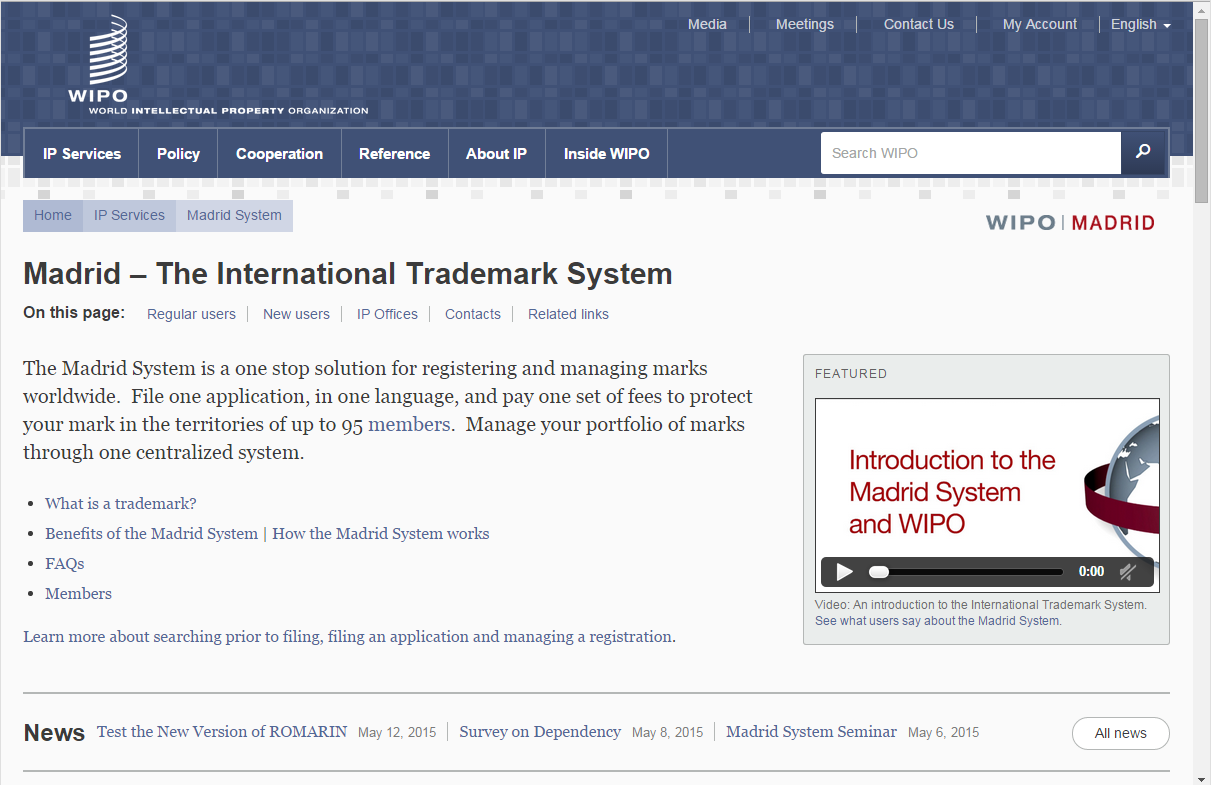This screenshot has height=785, width=1211.
Task: Jump to the IP Offices section
Action: tap(387, 314)
